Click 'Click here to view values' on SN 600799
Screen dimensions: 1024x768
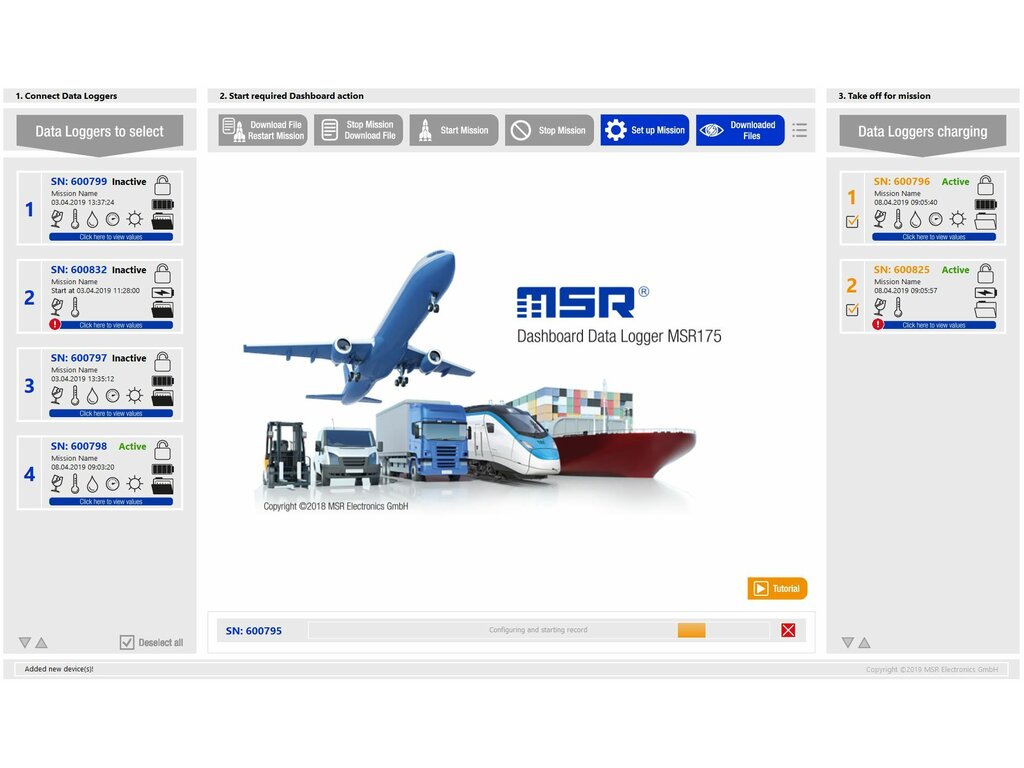pos(111,237)
